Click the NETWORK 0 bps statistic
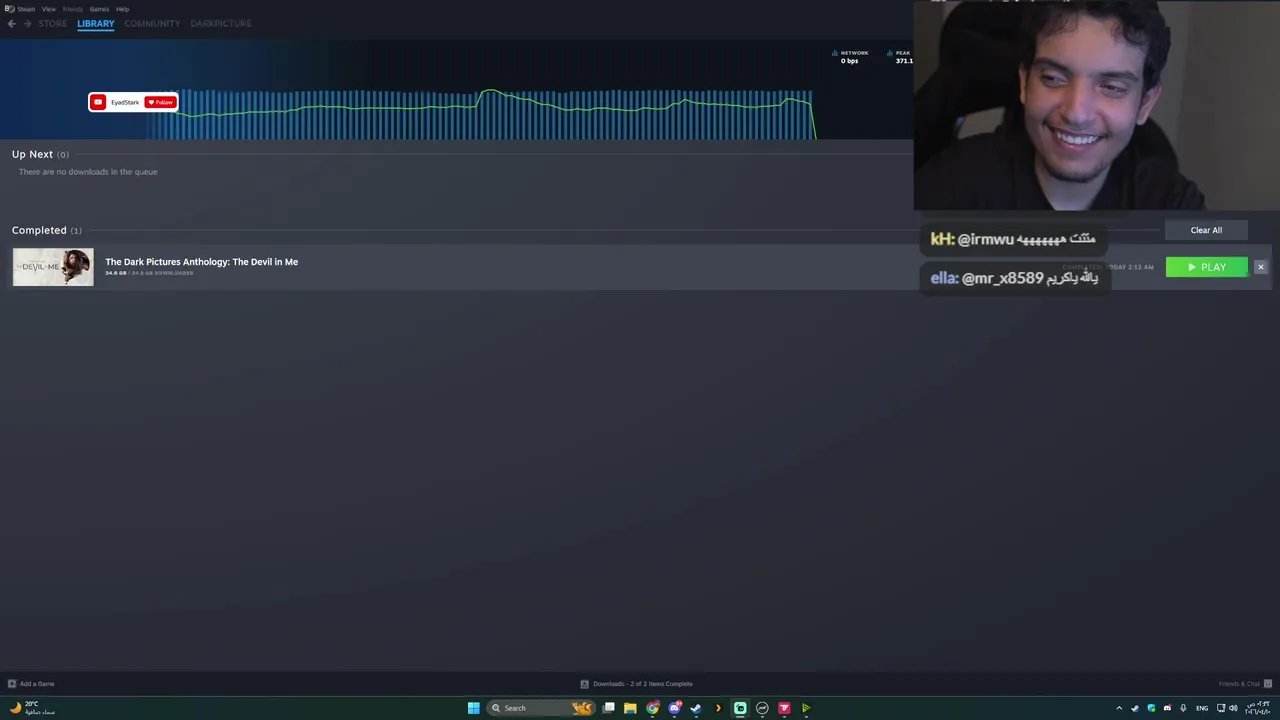 [x=850, y=57]
